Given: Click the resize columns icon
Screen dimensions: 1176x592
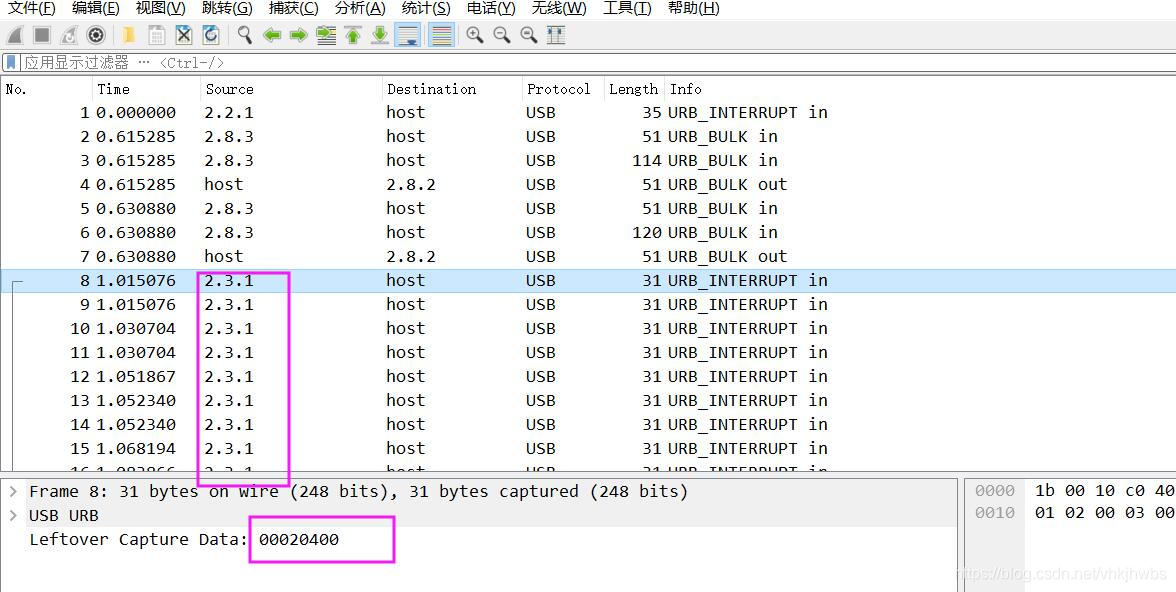Looking at the screenshot, I should click(x=556, y=35).
